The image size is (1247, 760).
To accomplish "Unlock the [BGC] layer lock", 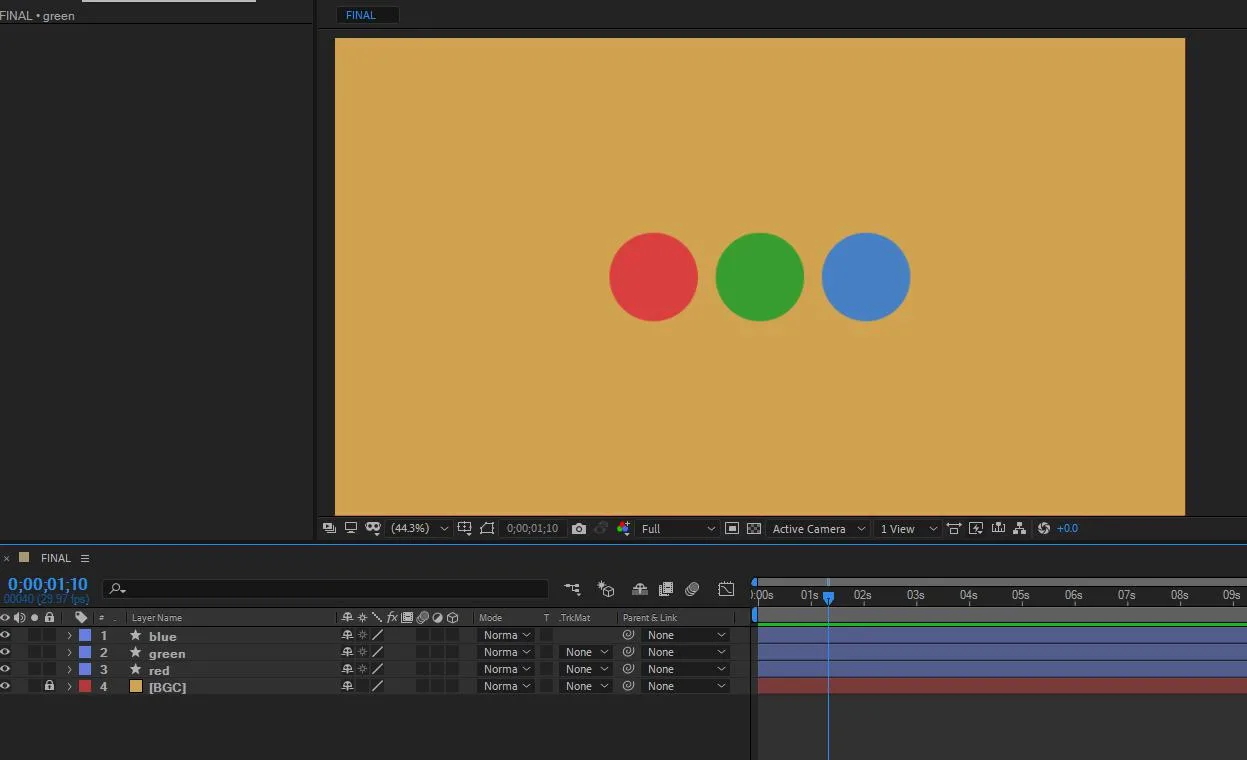I will click(x=49, y=686).
